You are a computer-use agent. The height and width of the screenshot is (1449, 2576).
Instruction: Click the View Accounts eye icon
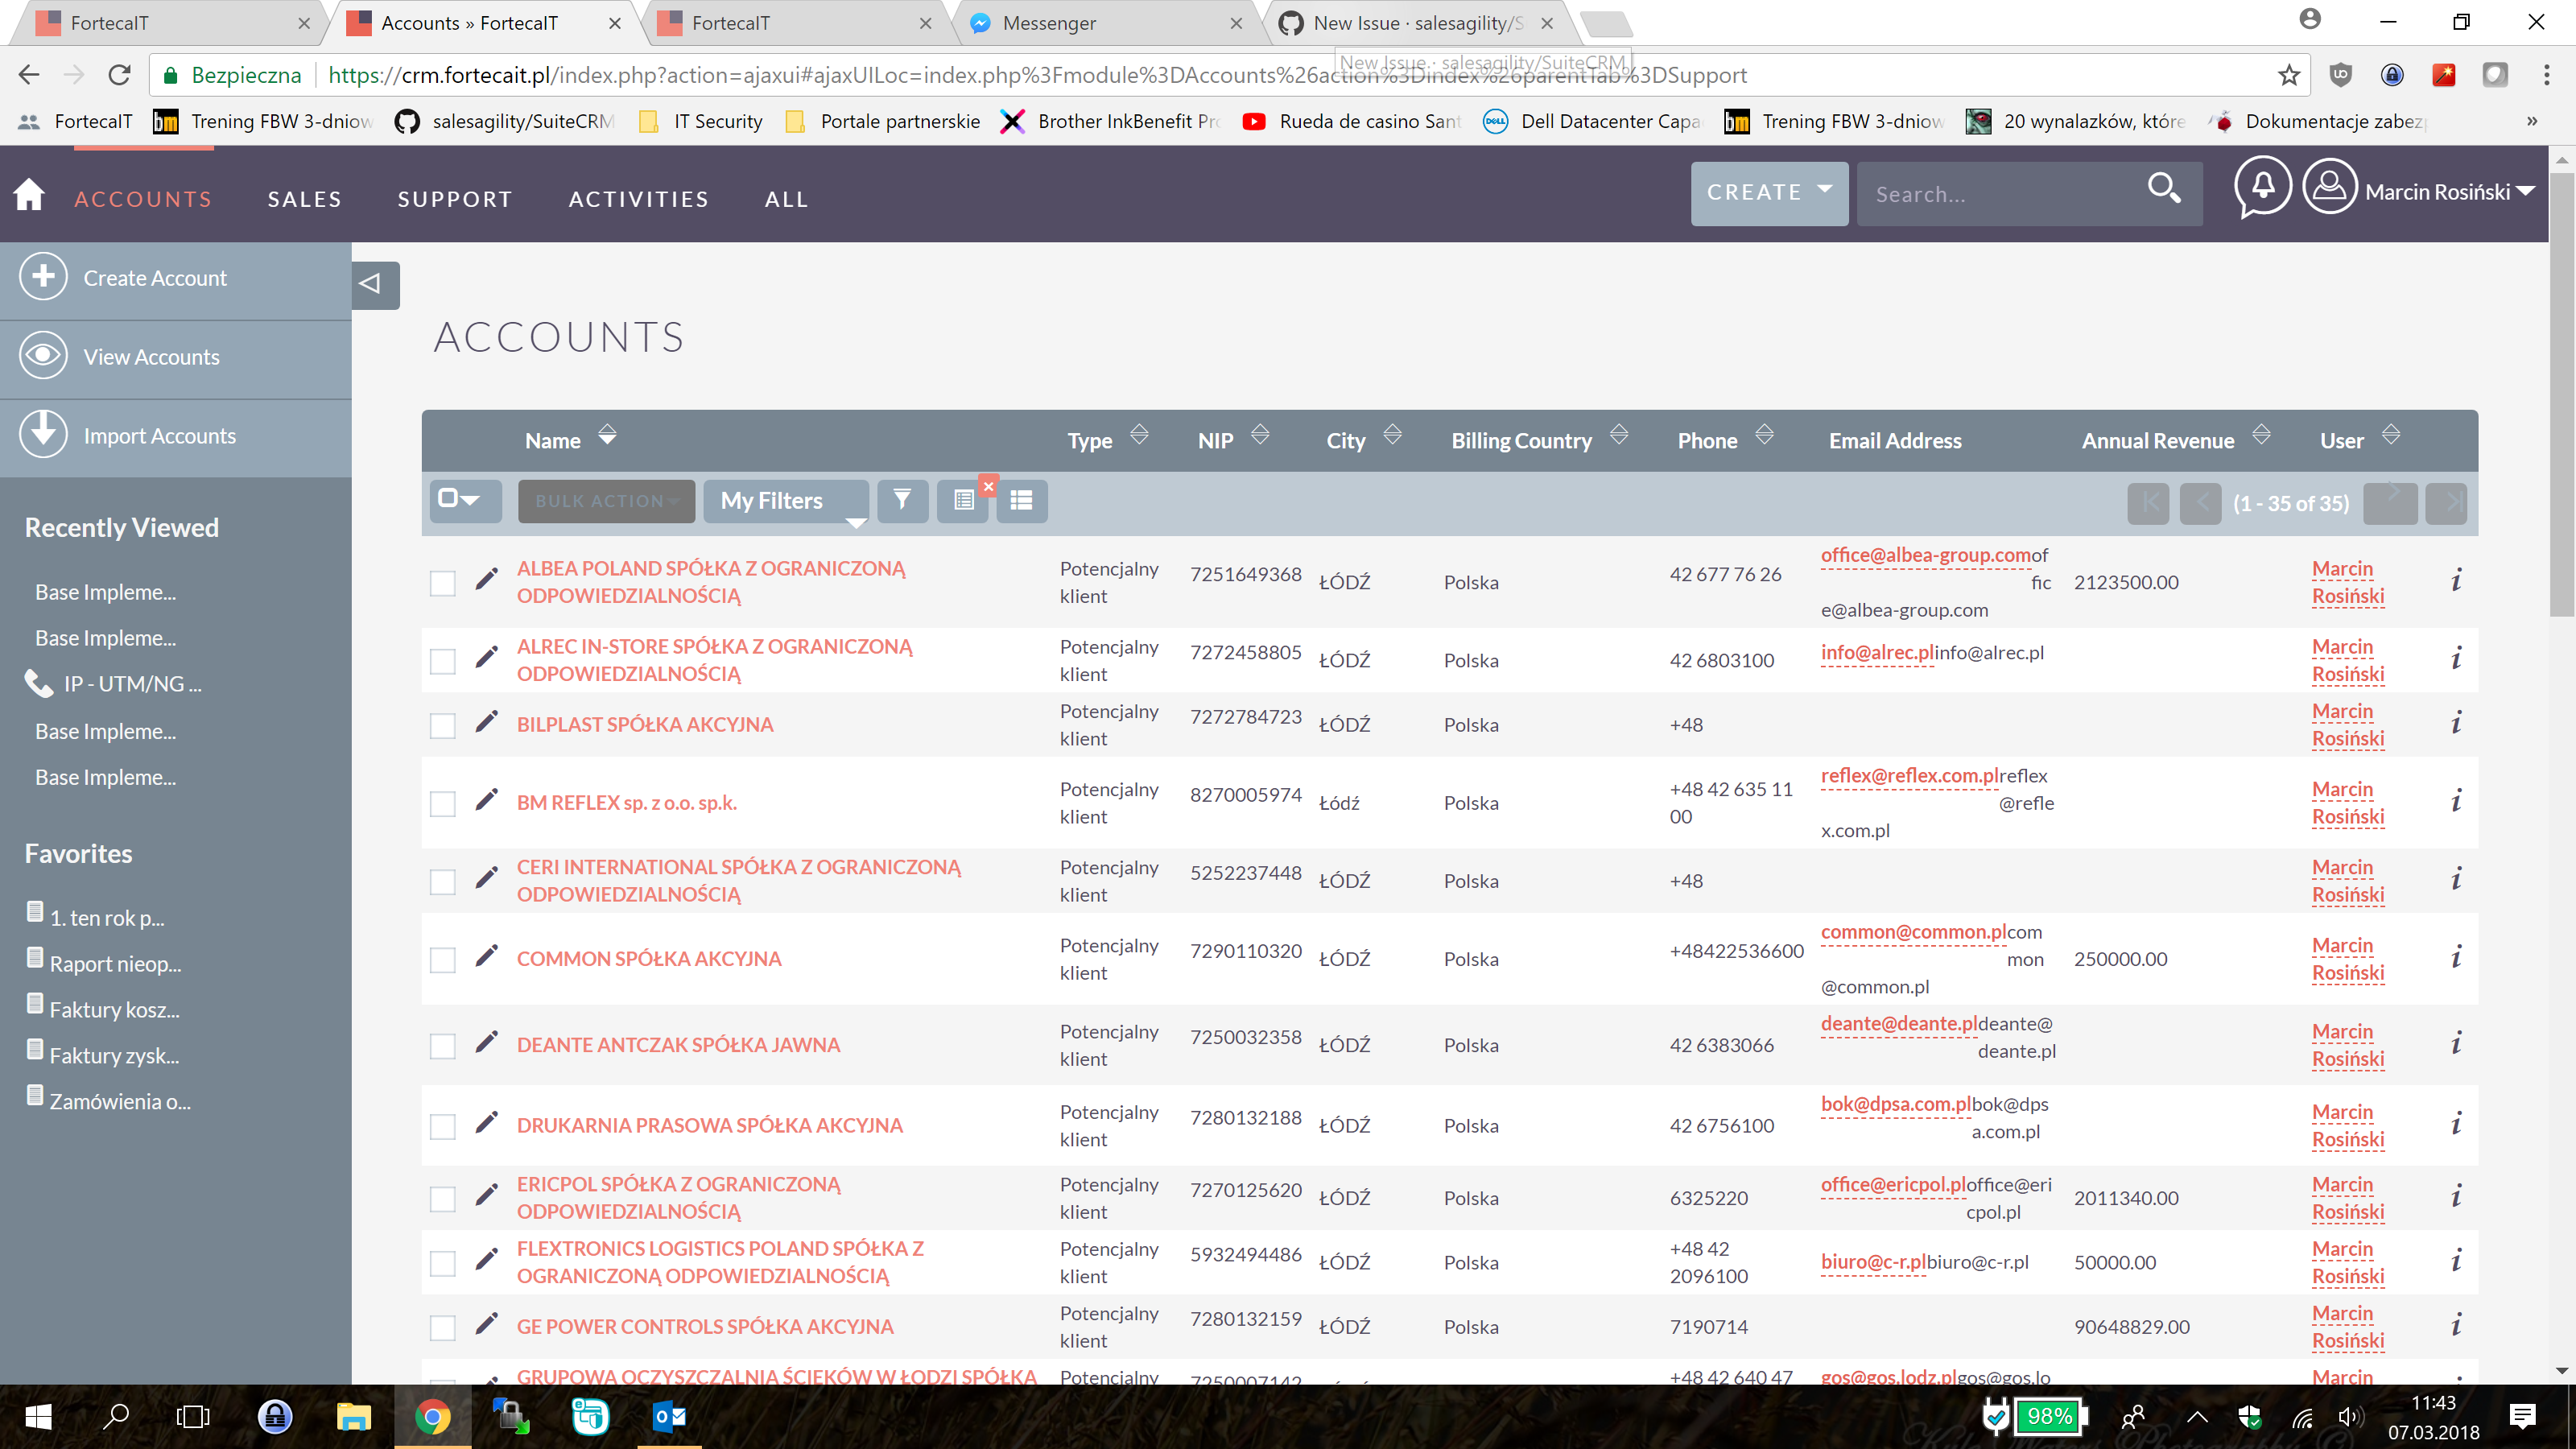pos(43,356)
